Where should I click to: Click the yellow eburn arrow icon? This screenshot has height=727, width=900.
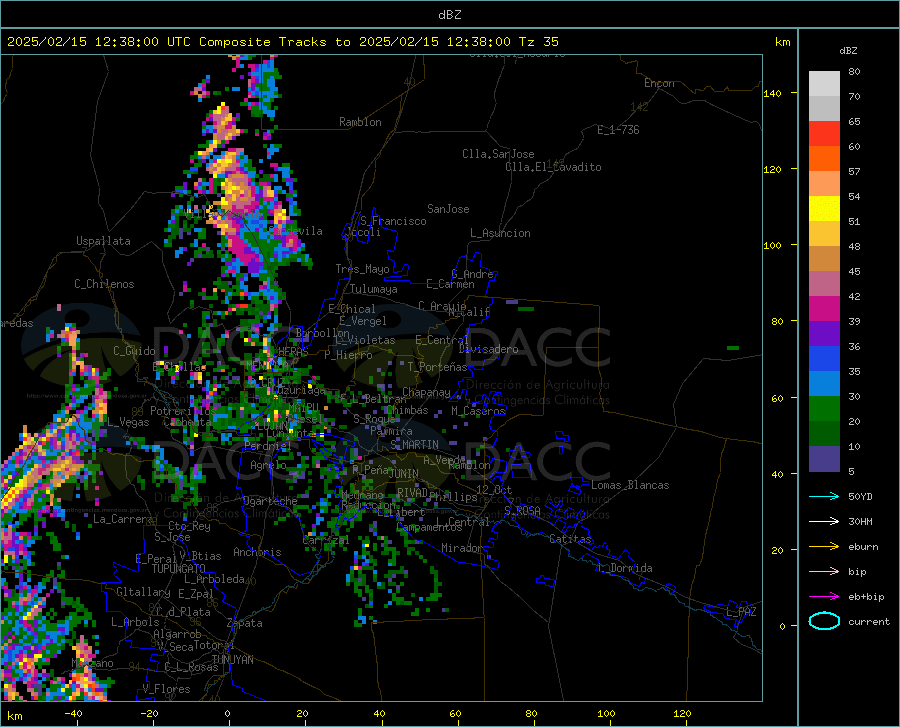click(824, 547)
